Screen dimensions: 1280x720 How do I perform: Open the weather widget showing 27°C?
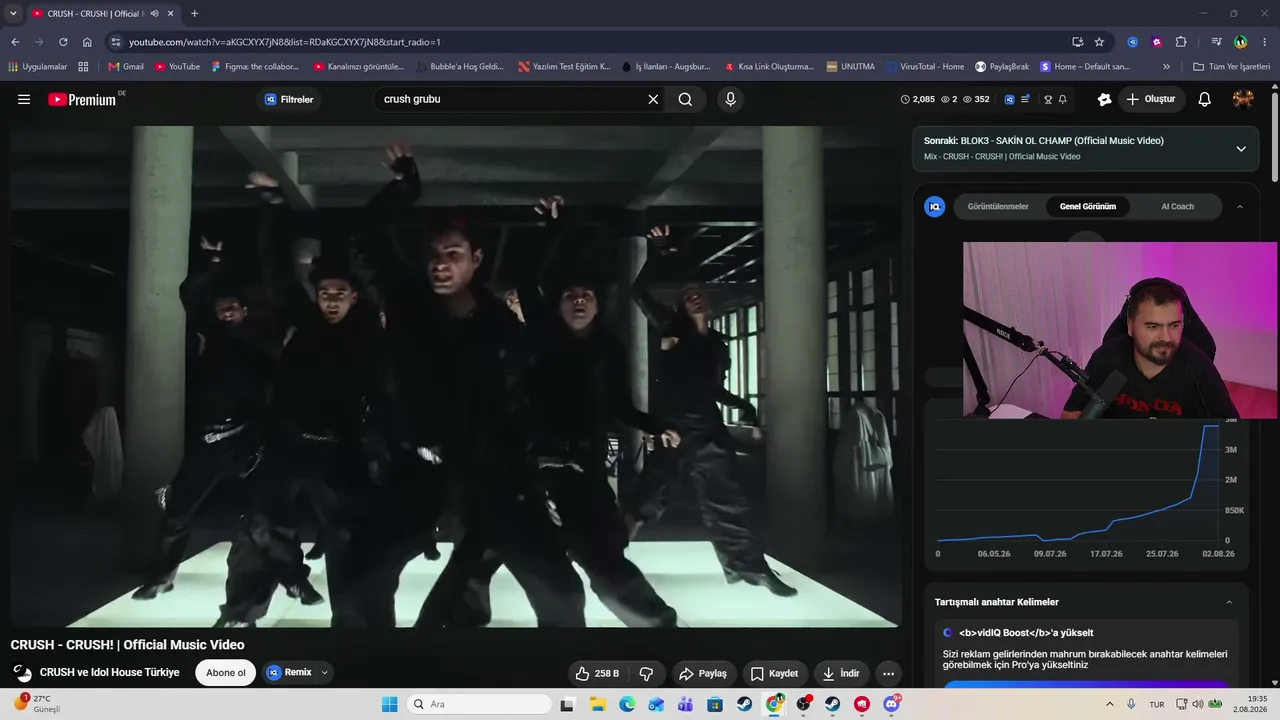[37, 704]
